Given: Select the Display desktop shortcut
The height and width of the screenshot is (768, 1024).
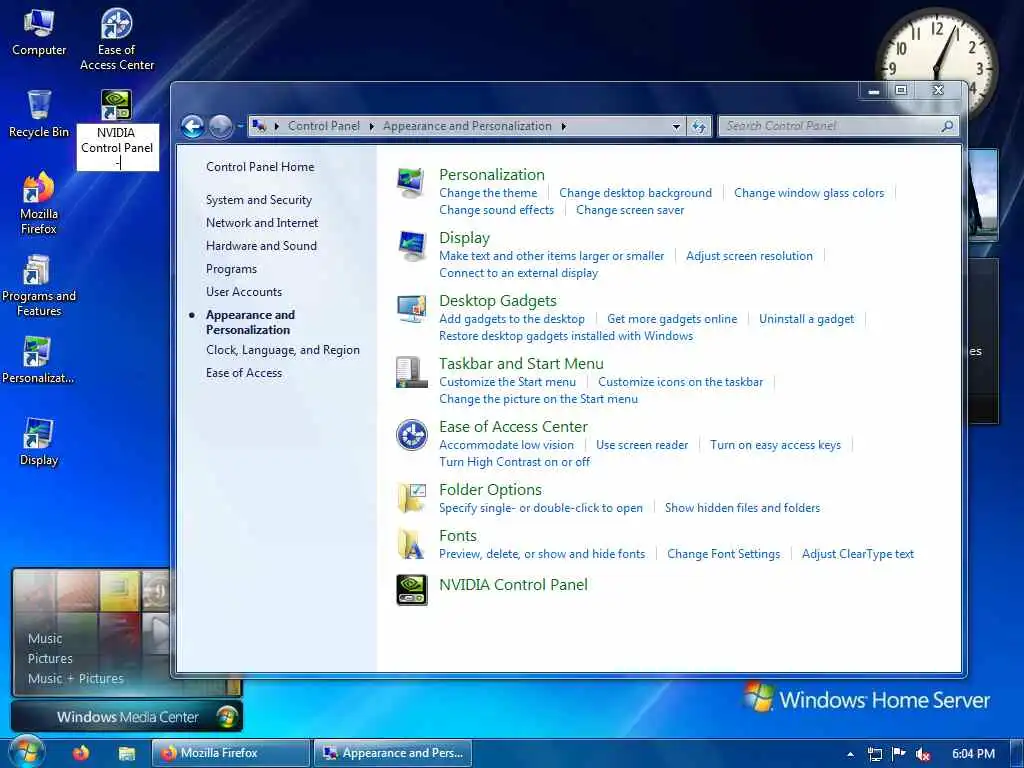Looking at the screenshot, I should click(x=39, y=442).
